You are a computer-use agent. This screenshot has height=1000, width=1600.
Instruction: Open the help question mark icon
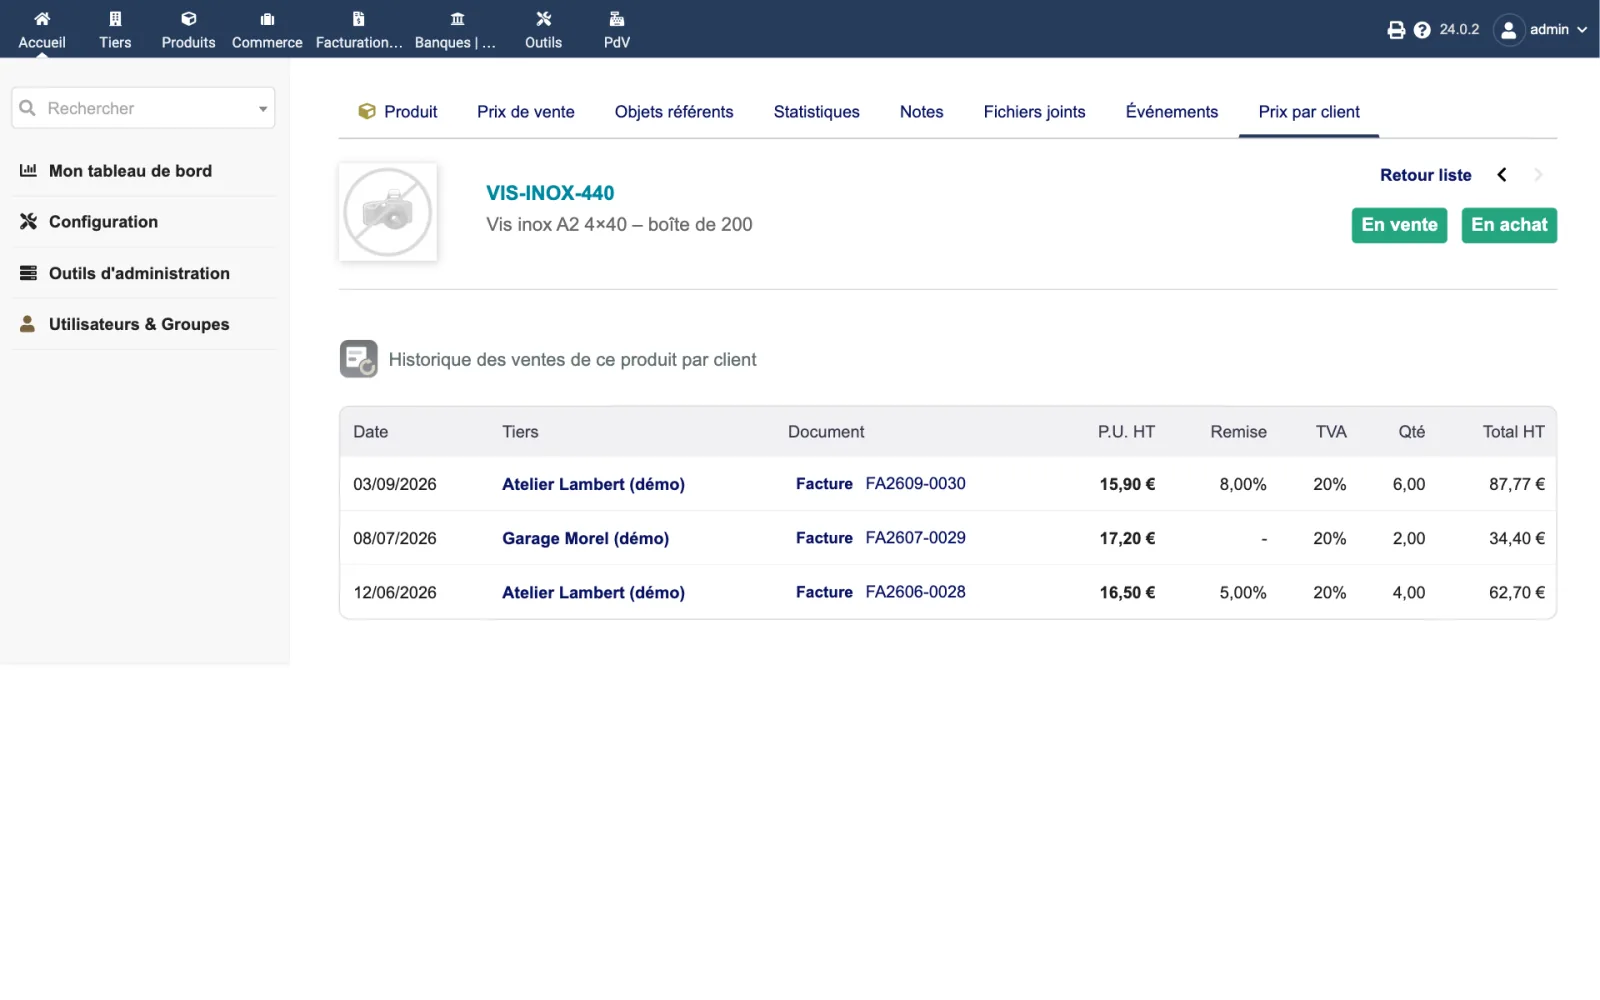1422,30
